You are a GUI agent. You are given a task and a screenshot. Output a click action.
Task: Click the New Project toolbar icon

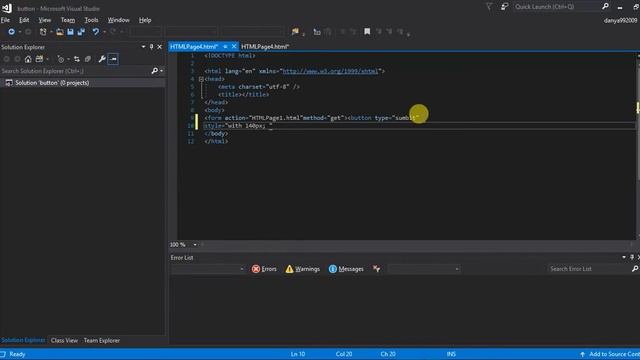43,32
